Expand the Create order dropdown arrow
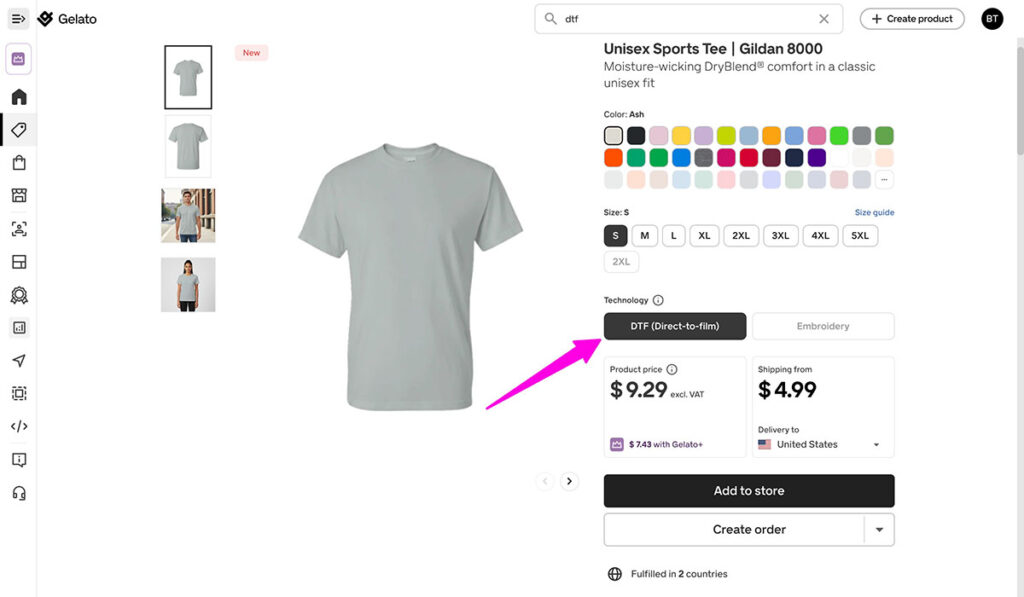 click(x=879, y=530)
